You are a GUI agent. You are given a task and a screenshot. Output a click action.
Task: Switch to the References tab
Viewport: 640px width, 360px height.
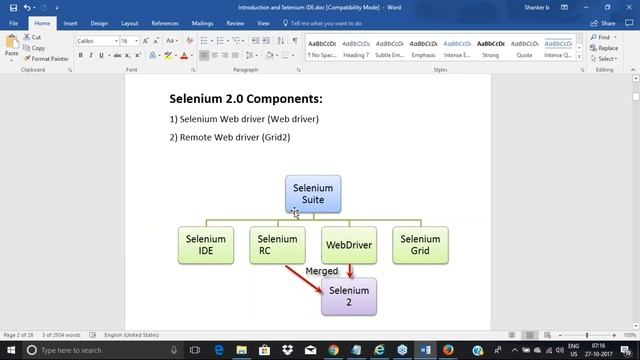pos(165,23)
